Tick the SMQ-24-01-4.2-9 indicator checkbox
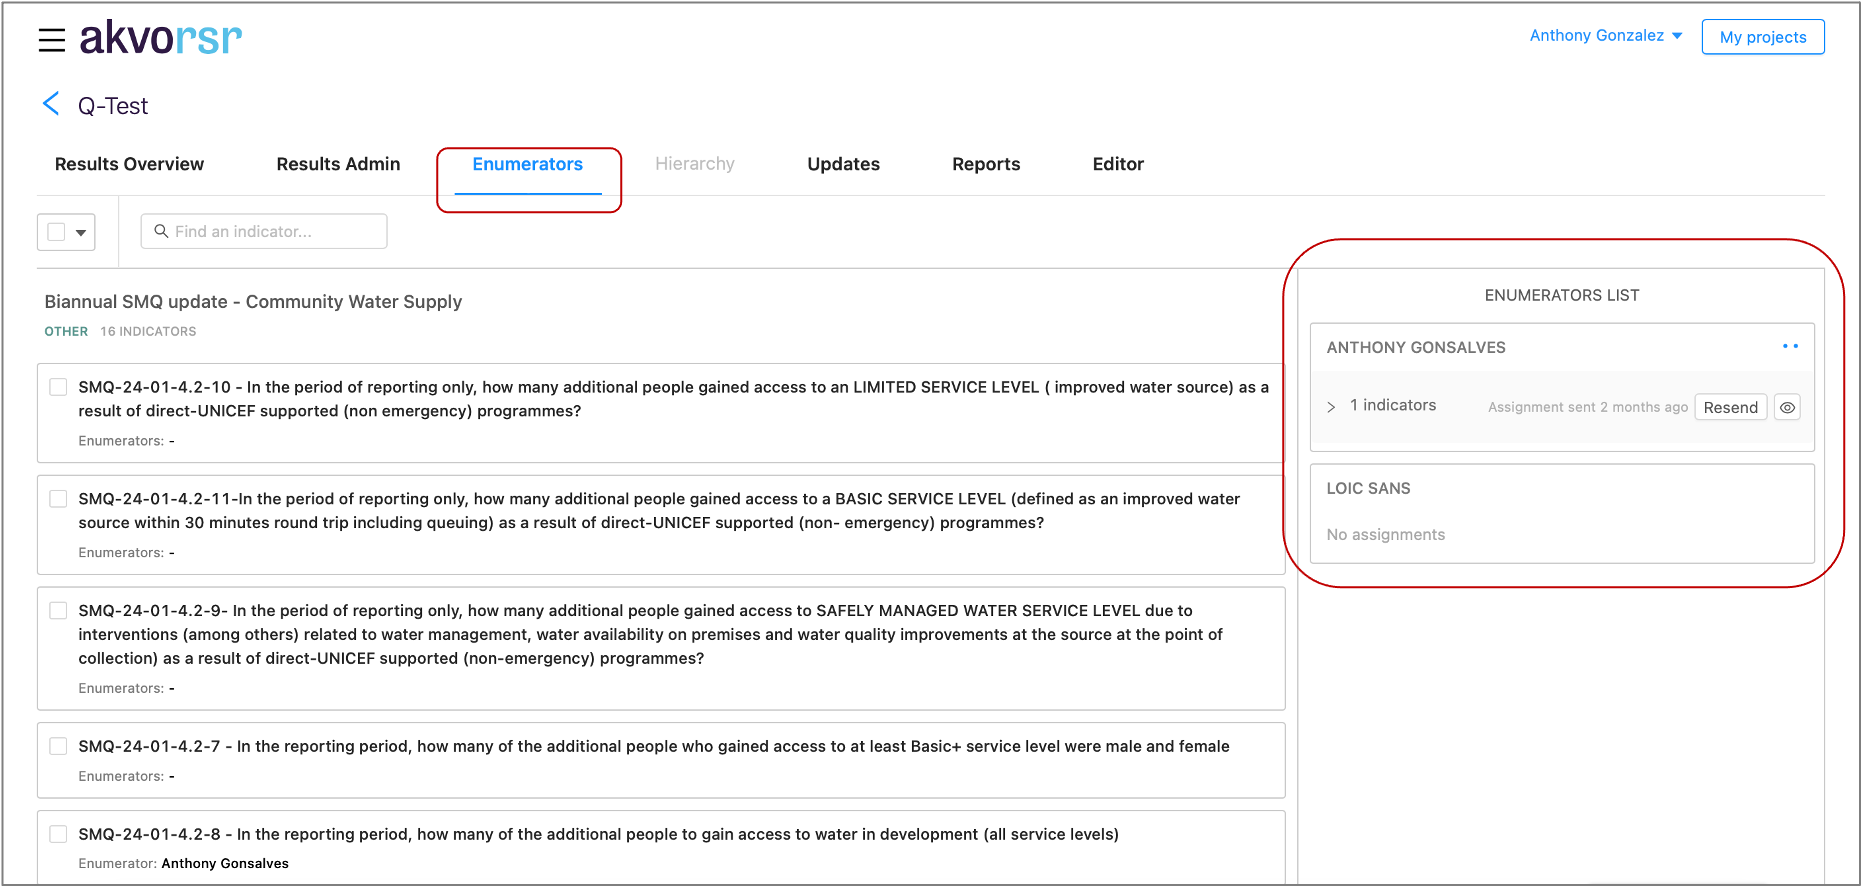1862x887 pixels. point(58,611)
